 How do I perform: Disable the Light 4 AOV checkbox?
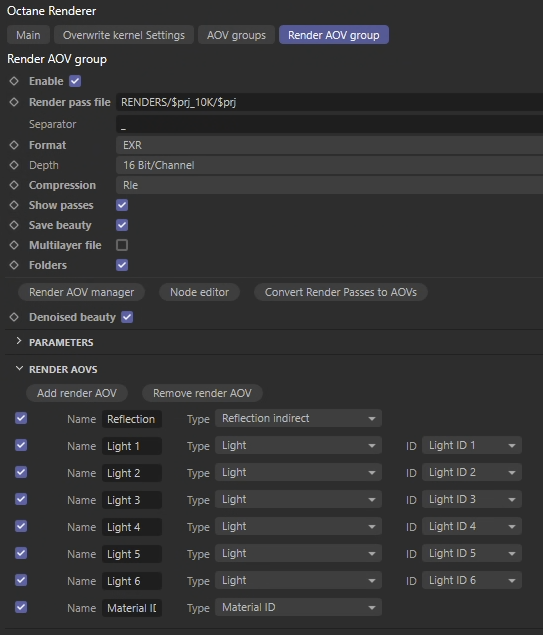tap(21, 526)
